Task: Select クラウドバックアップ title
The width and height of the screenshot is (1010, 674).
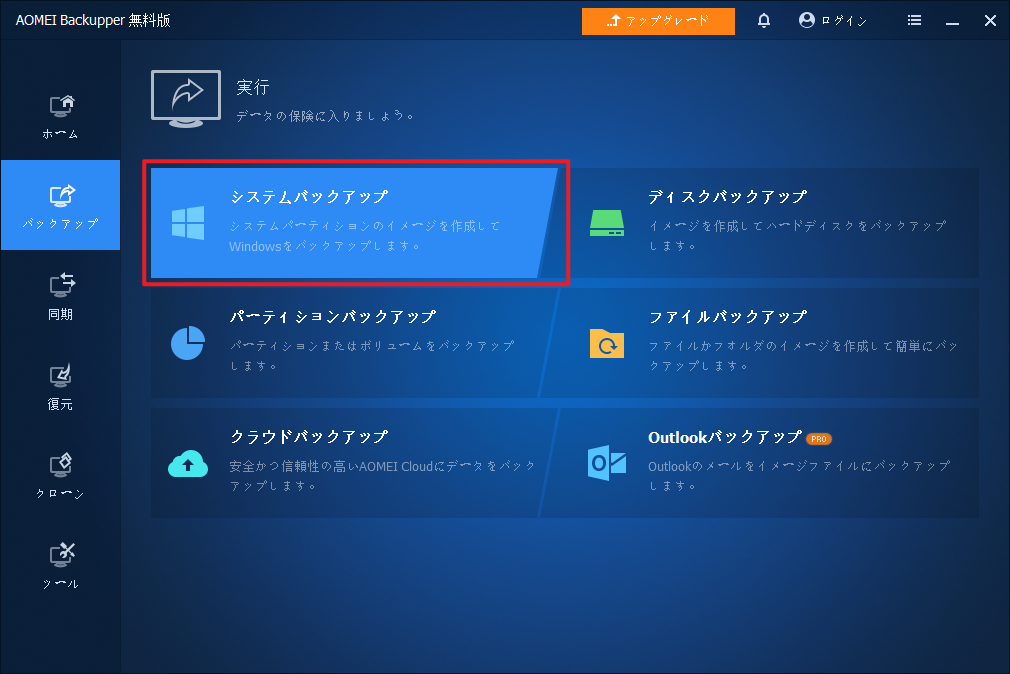Action: (309, 437)
